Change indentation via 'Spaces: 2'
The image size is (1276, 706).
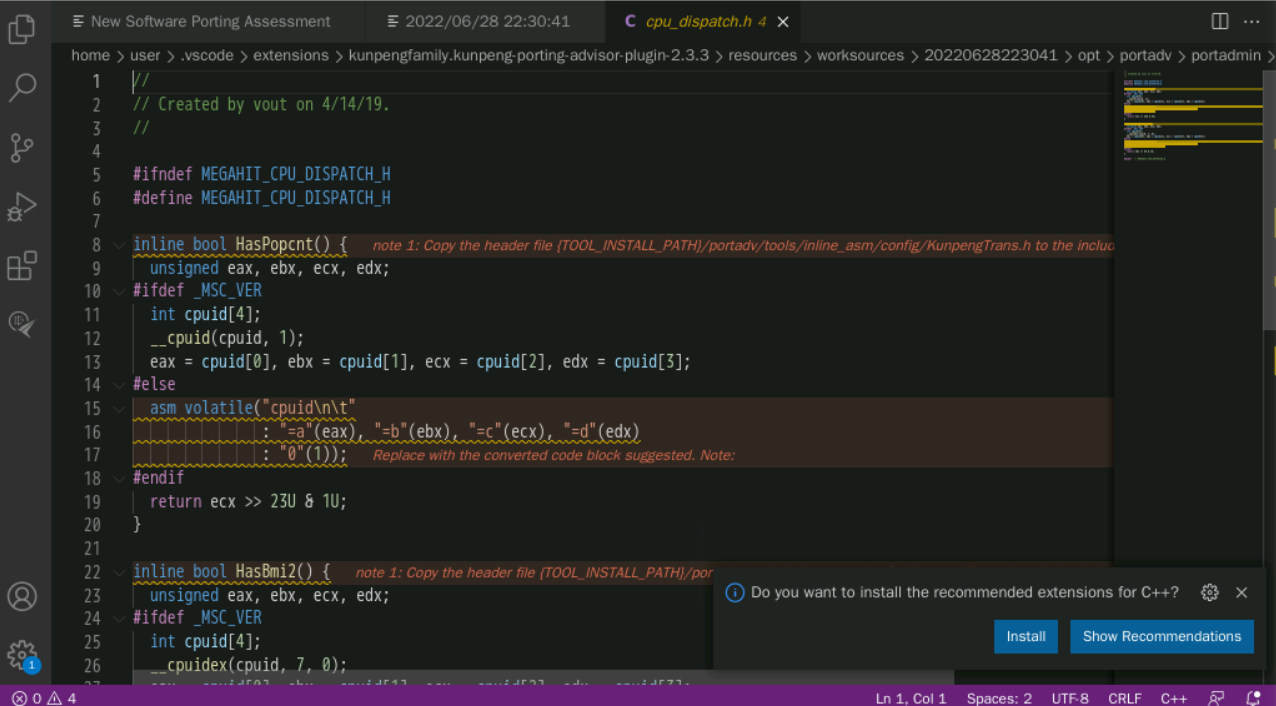(999, 698)
